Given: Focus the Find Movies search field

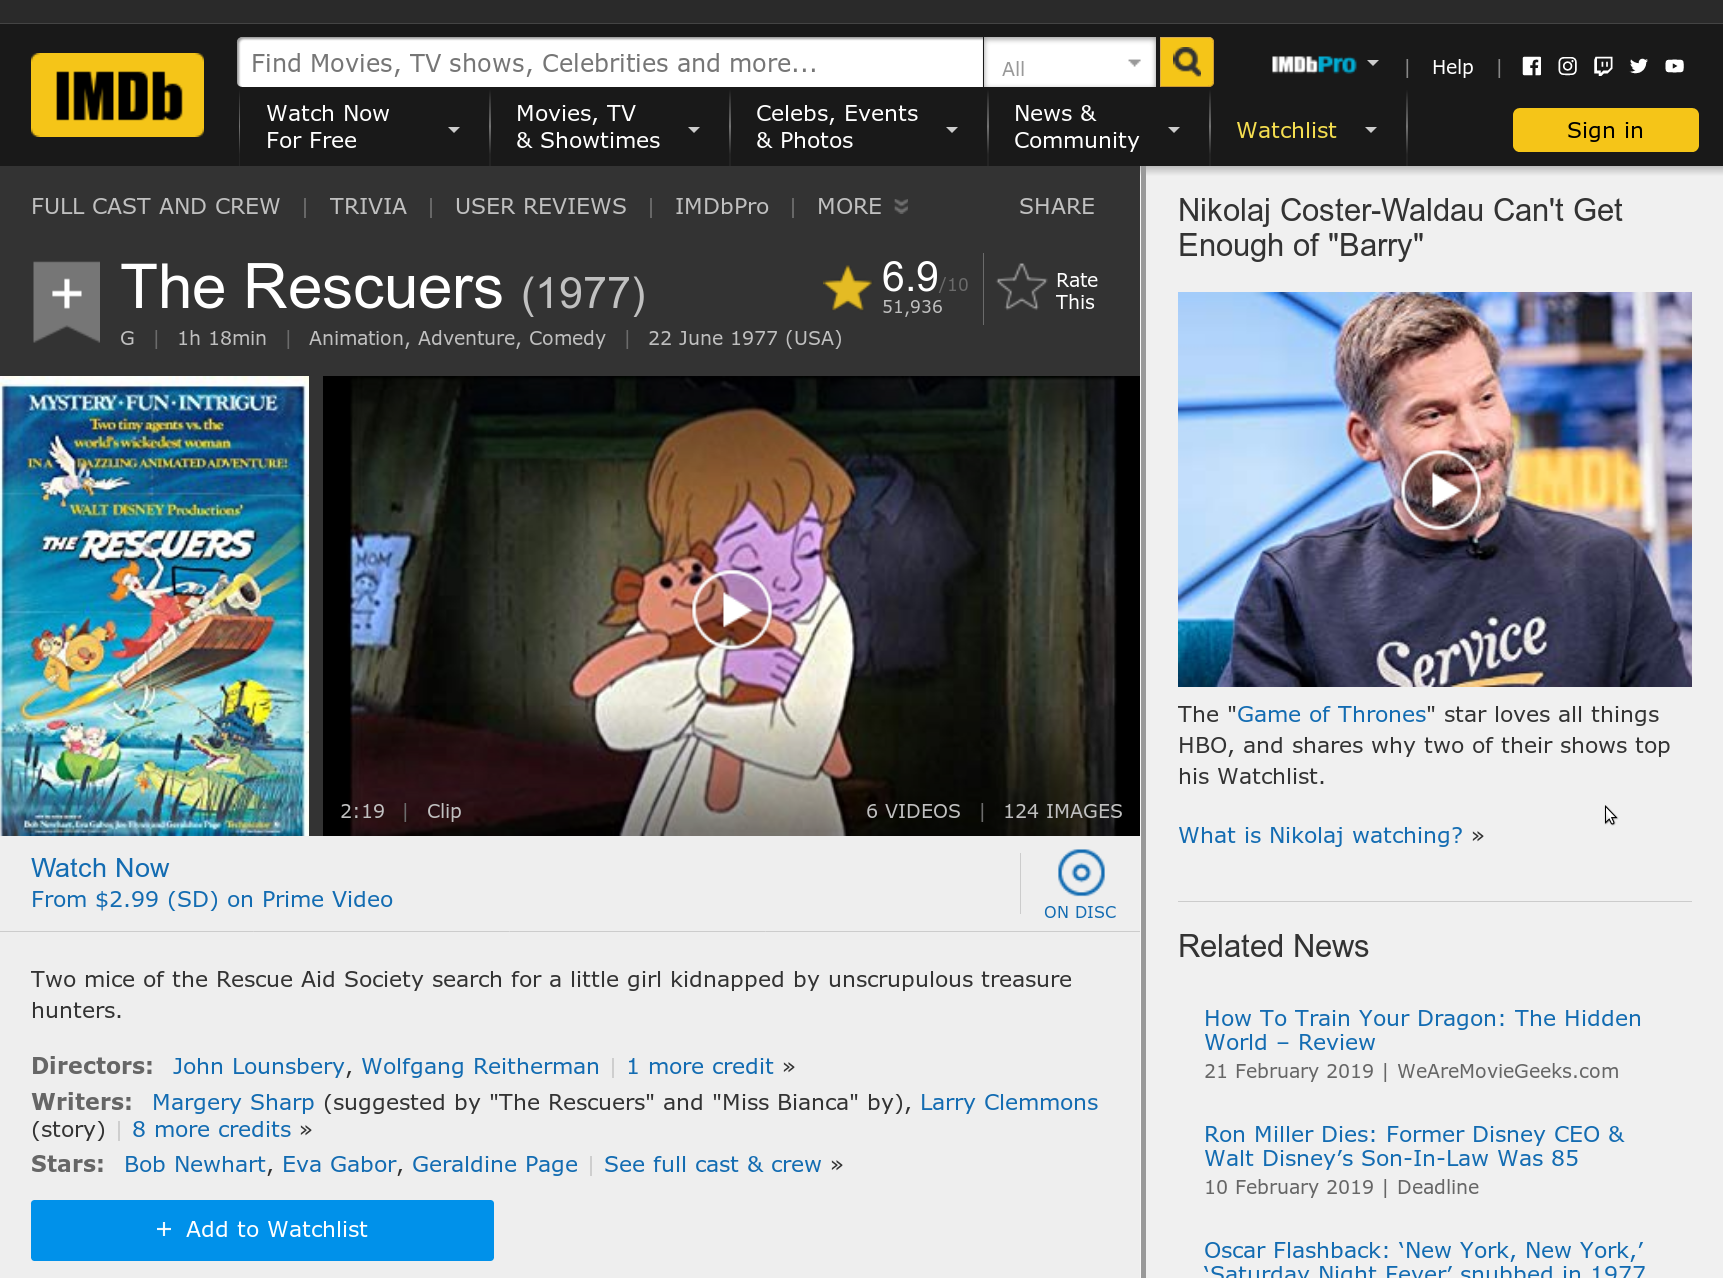Looking at the screenshot, I should click(610, 62).
